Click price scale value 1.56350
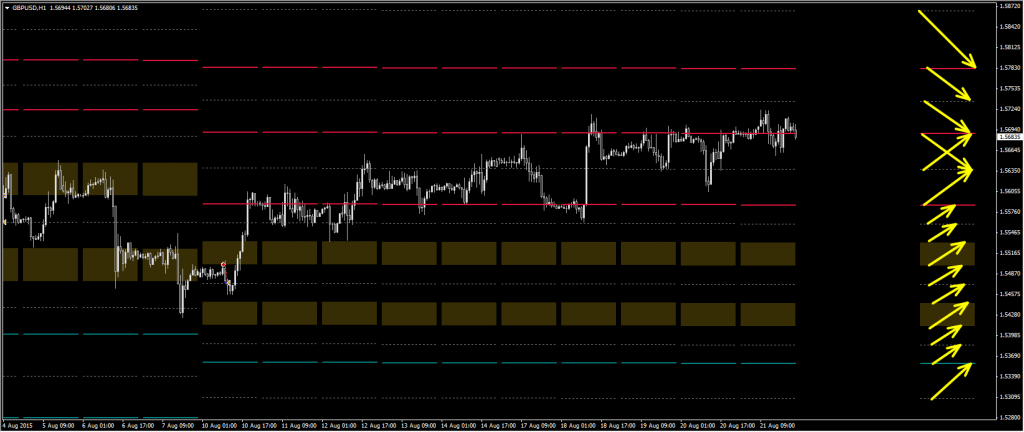 click(x=1010, y=170)
